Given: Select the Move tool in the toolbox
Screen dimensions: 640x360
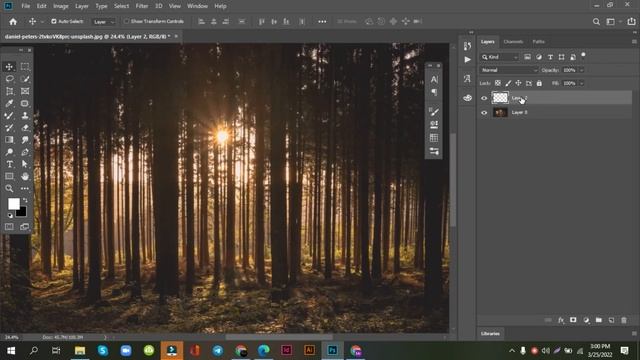Looking at the screenshot, I should [9, 67].
